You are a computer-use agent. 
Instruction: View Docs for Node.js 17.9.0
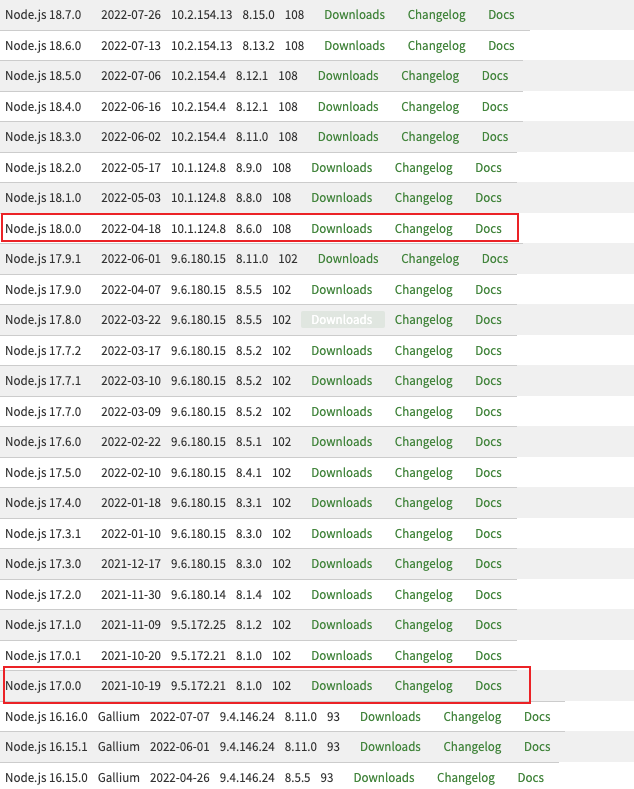tap(488, 290)
